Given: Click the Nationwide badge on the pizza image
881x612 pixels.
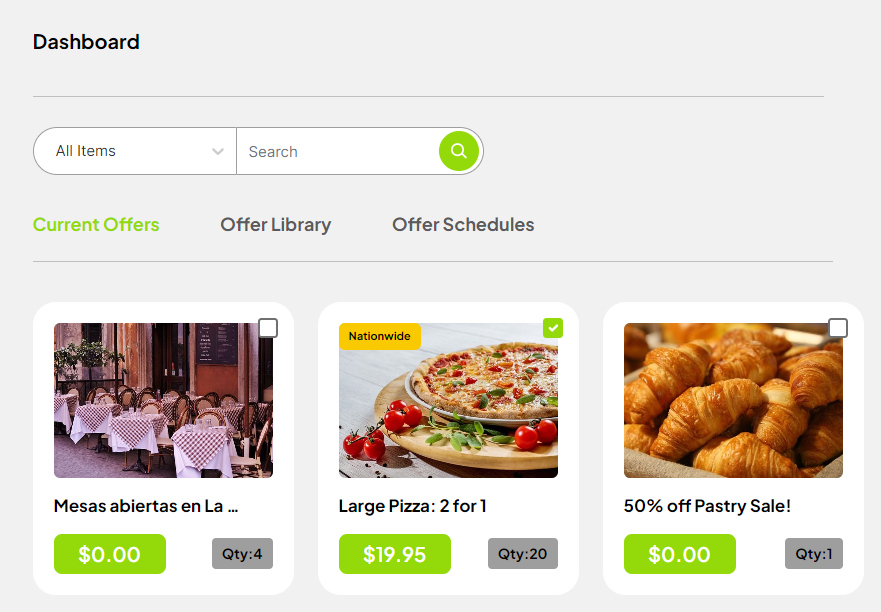Looking at the screenshot, I should coord(380,336).
